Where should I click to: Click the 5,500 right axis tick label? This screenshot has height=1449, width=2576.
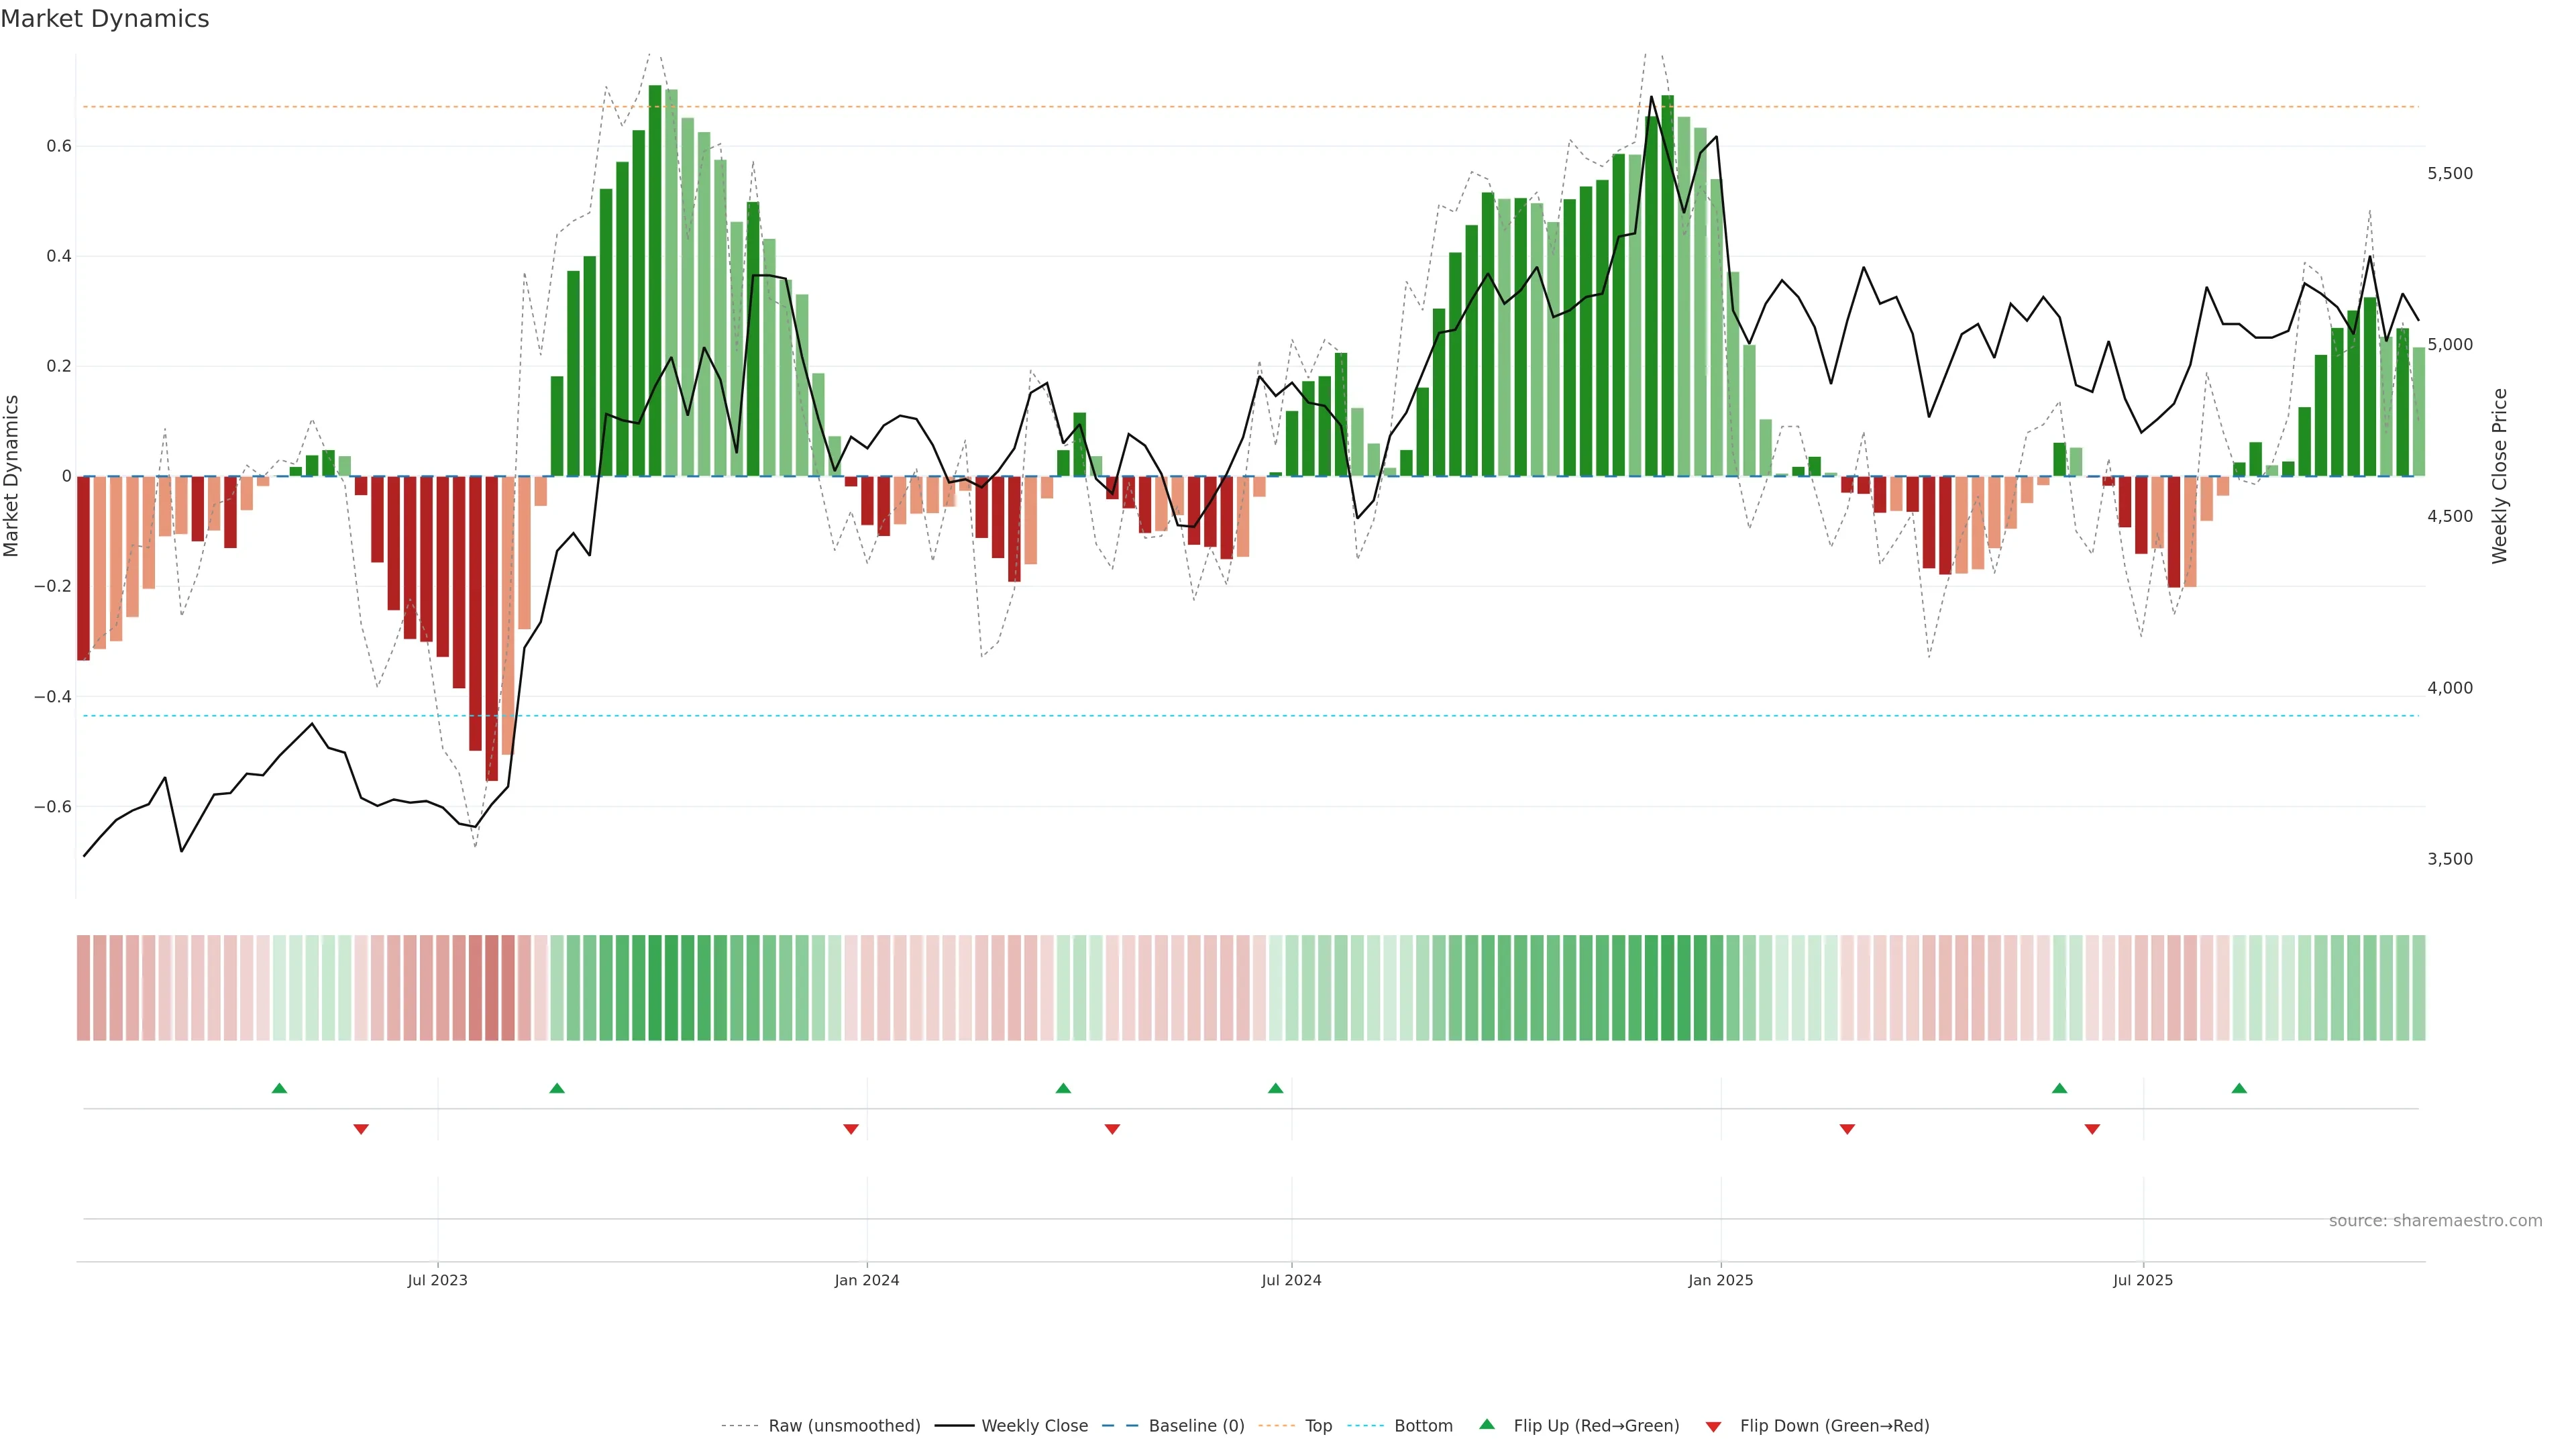2449,174
